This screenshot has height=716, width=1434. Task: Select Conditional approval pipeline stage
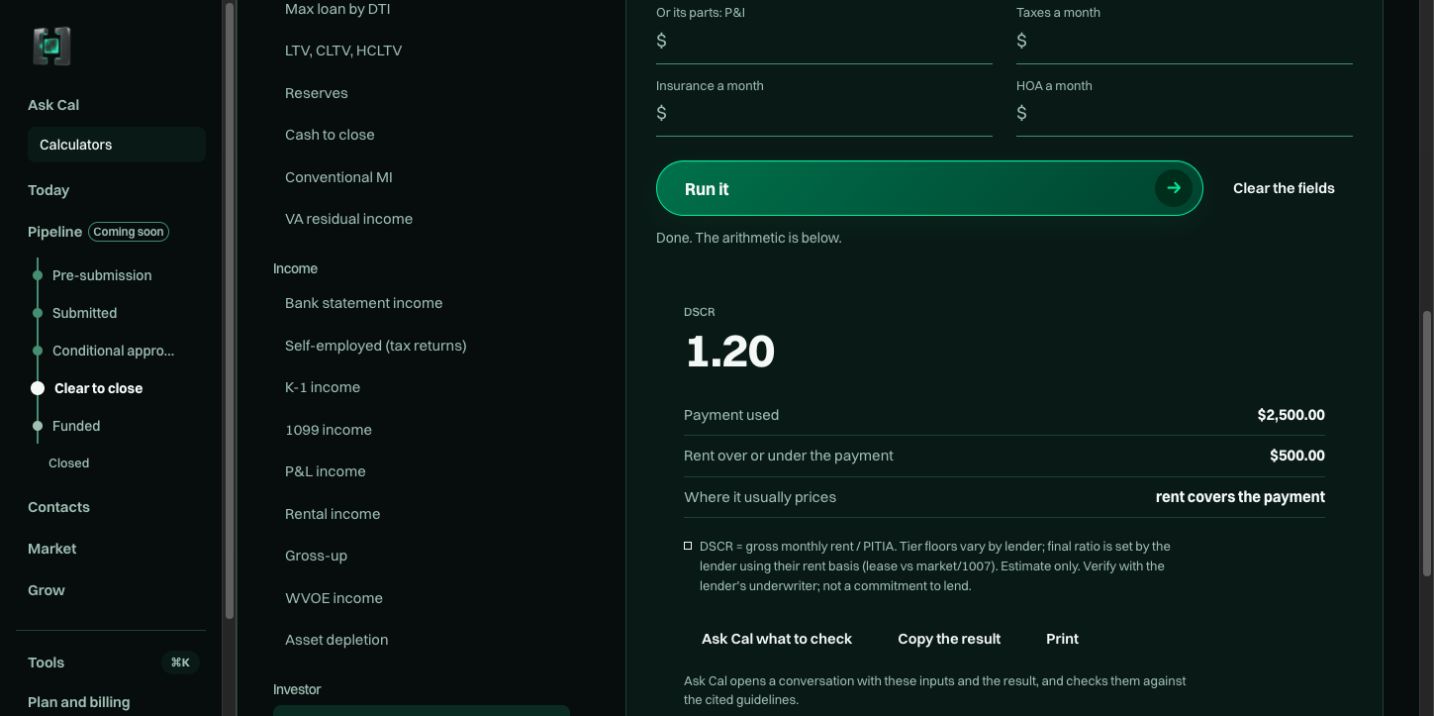pos(113,351)
